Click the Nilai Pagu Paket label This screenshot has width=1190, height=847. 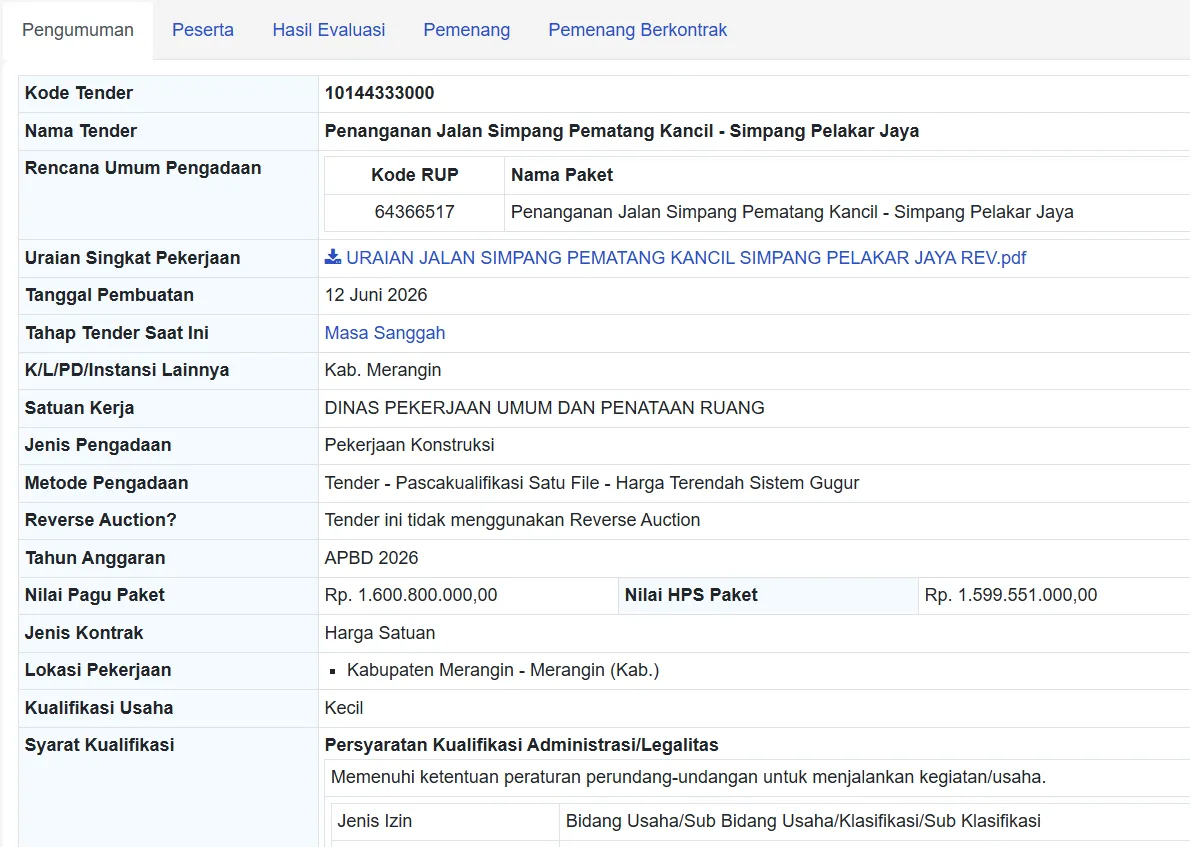(x=94, y=596)
